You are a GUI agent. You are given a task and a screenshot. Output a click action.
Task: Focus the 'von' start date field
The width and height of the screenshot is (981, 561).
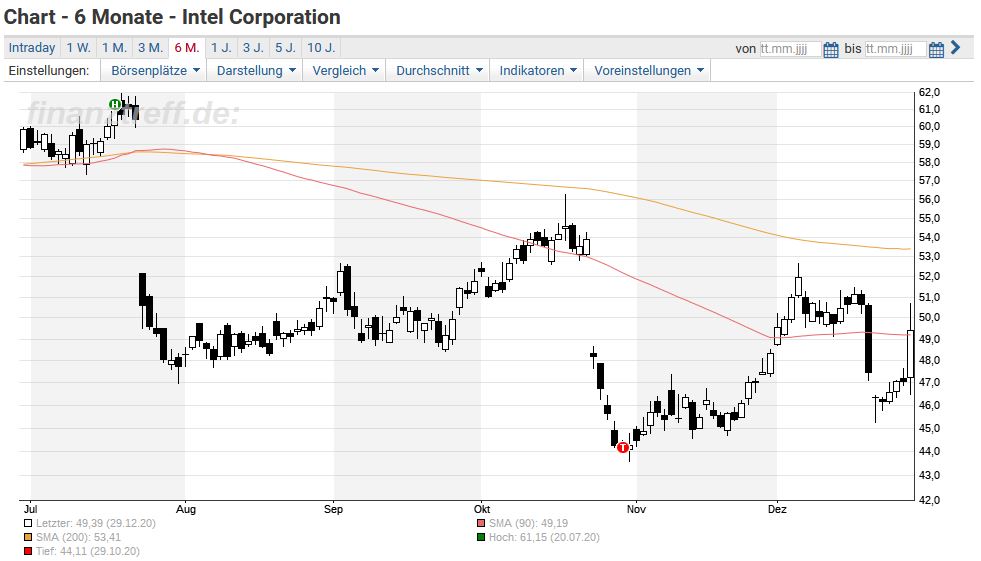[790, 49]
